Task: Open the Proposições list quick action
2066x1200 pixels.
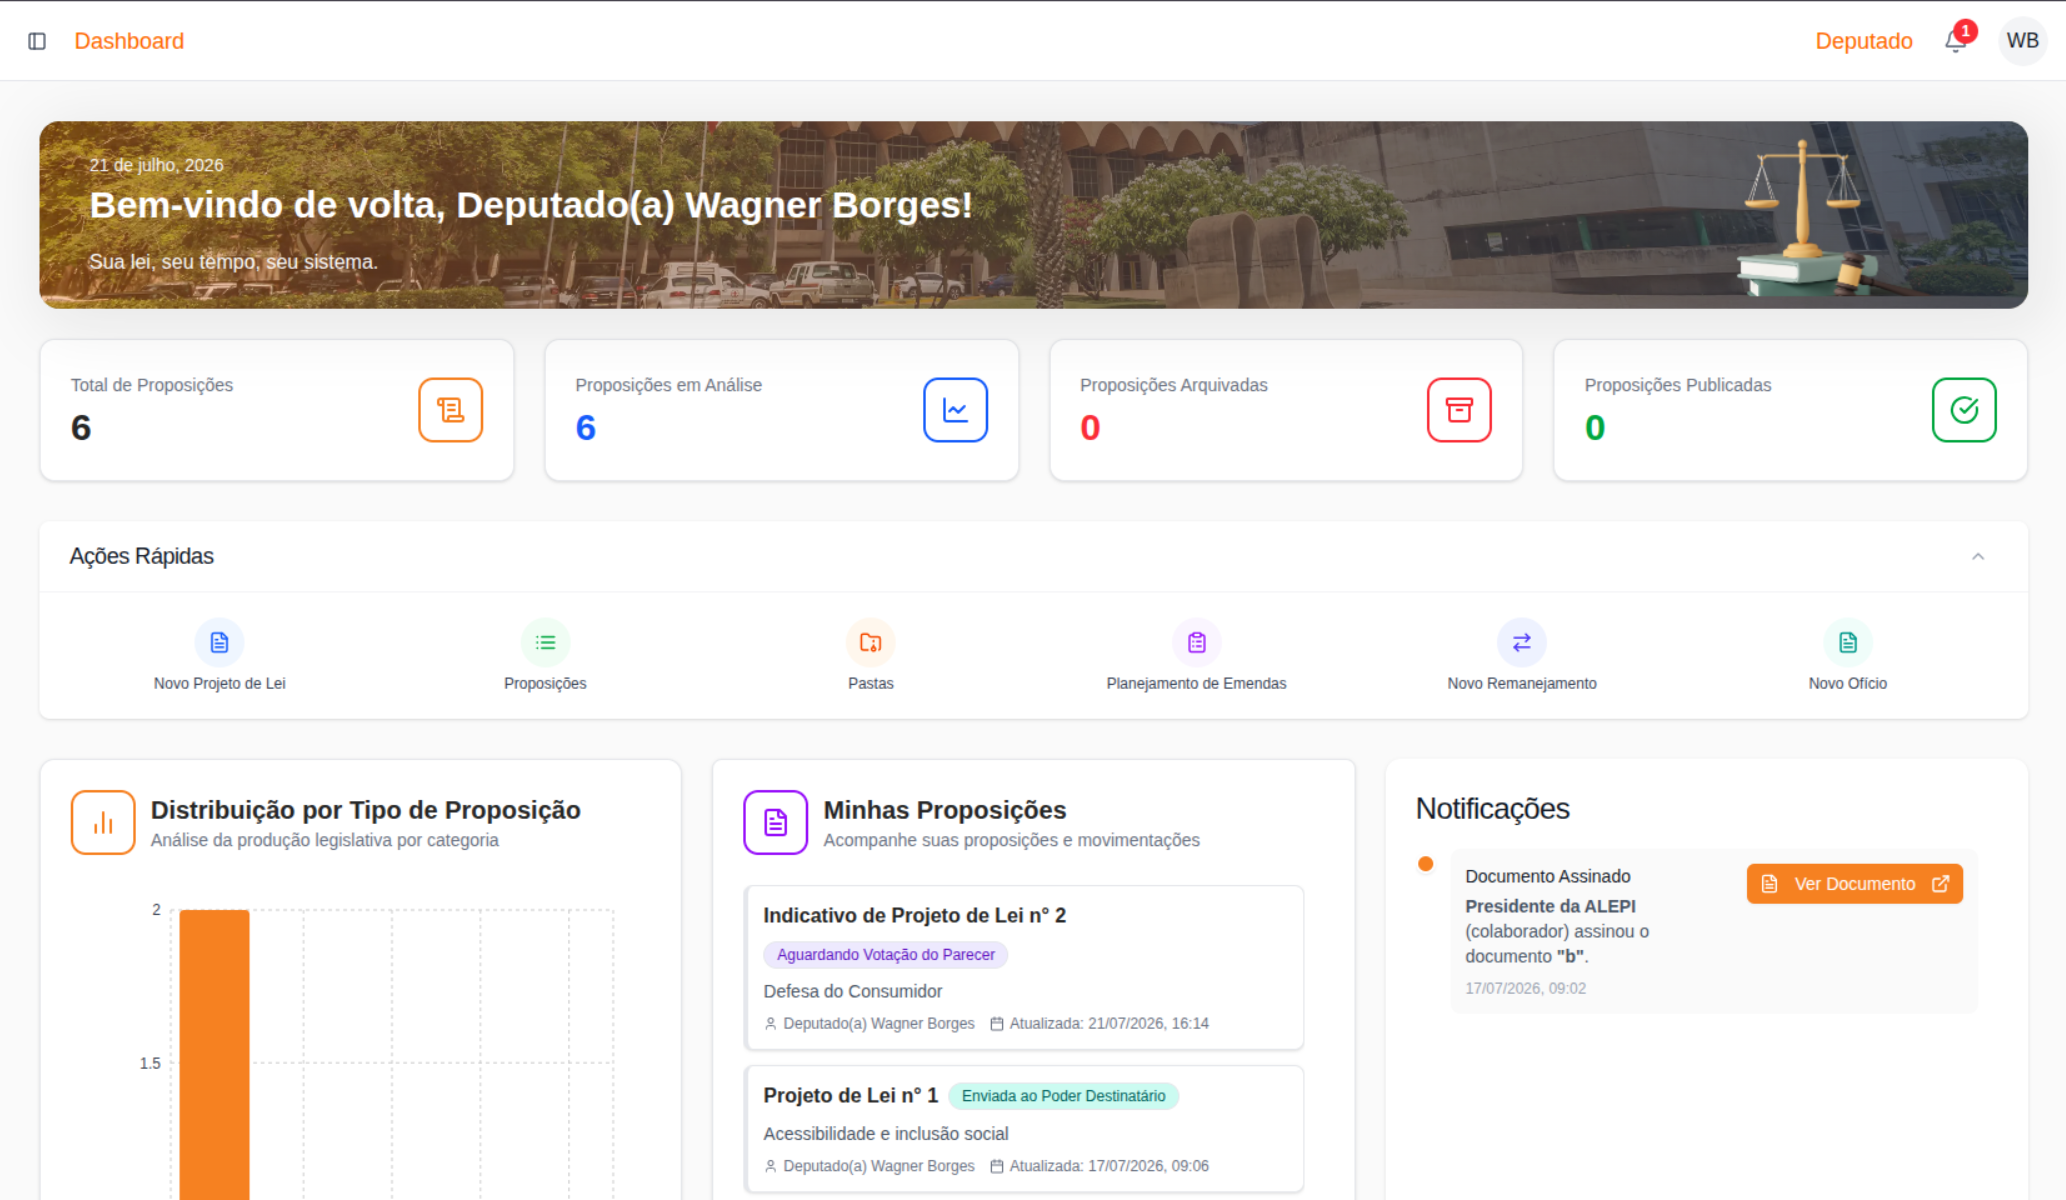Action: tap(545, 656)
